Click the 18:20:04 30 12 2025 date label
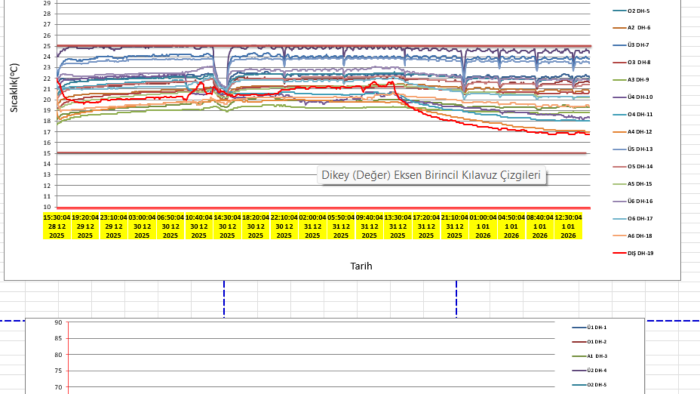Viewport: 700px width, 394px height. click(x=255, y=226)
